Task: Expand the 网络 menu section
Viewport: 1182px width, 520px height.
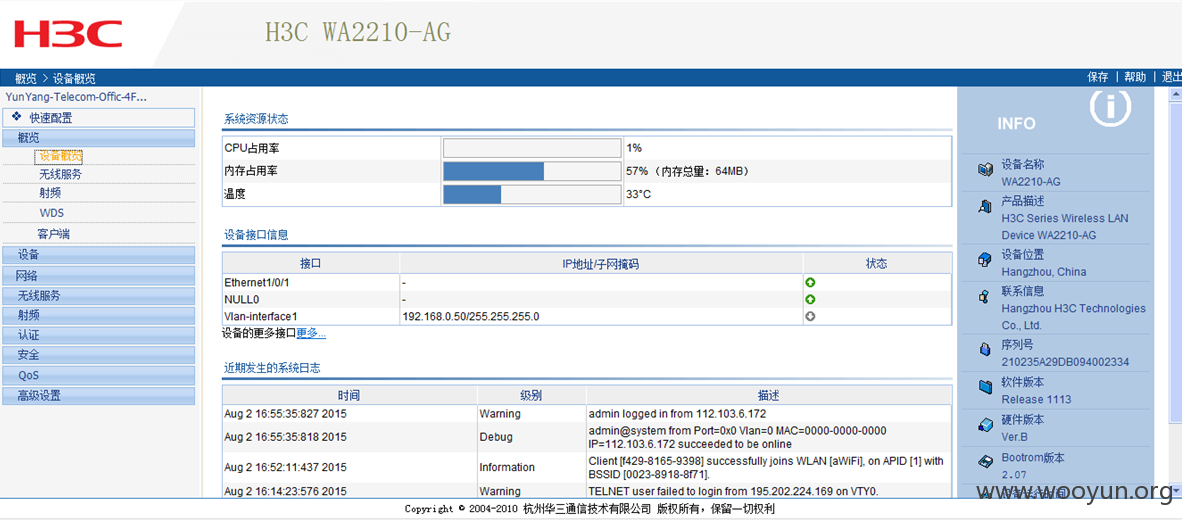Action: click(x=99, y=275)
